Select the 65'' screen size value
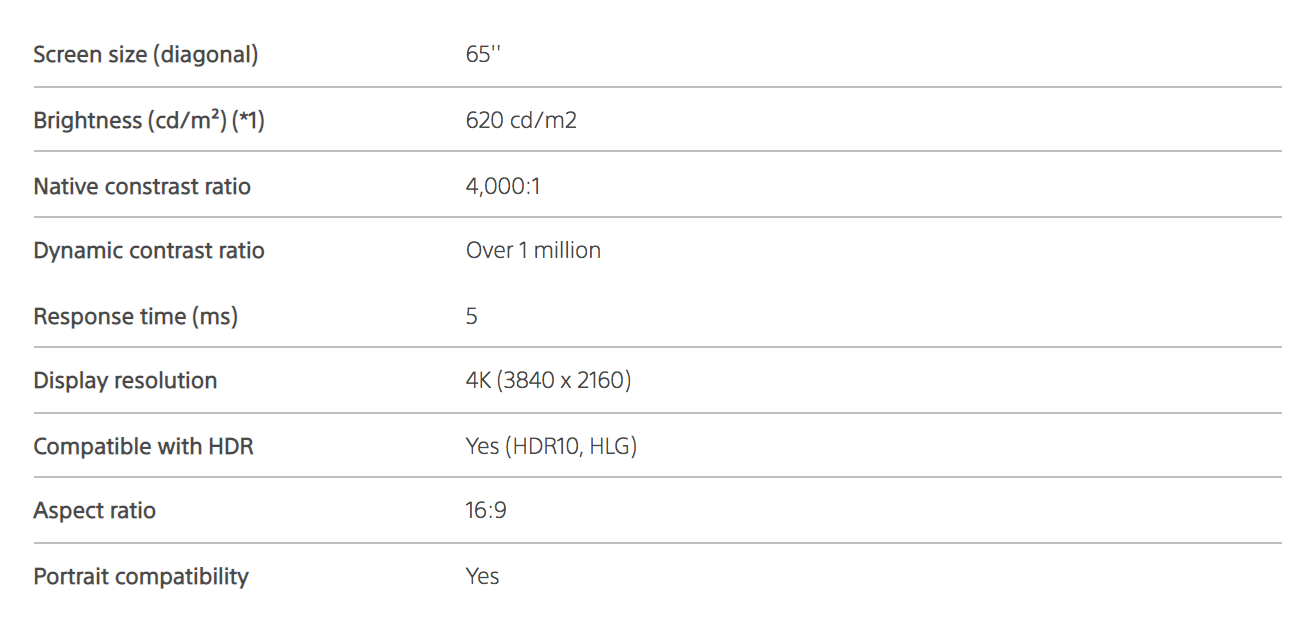This screenshot has width=1308, height=628. pos(482,55)
